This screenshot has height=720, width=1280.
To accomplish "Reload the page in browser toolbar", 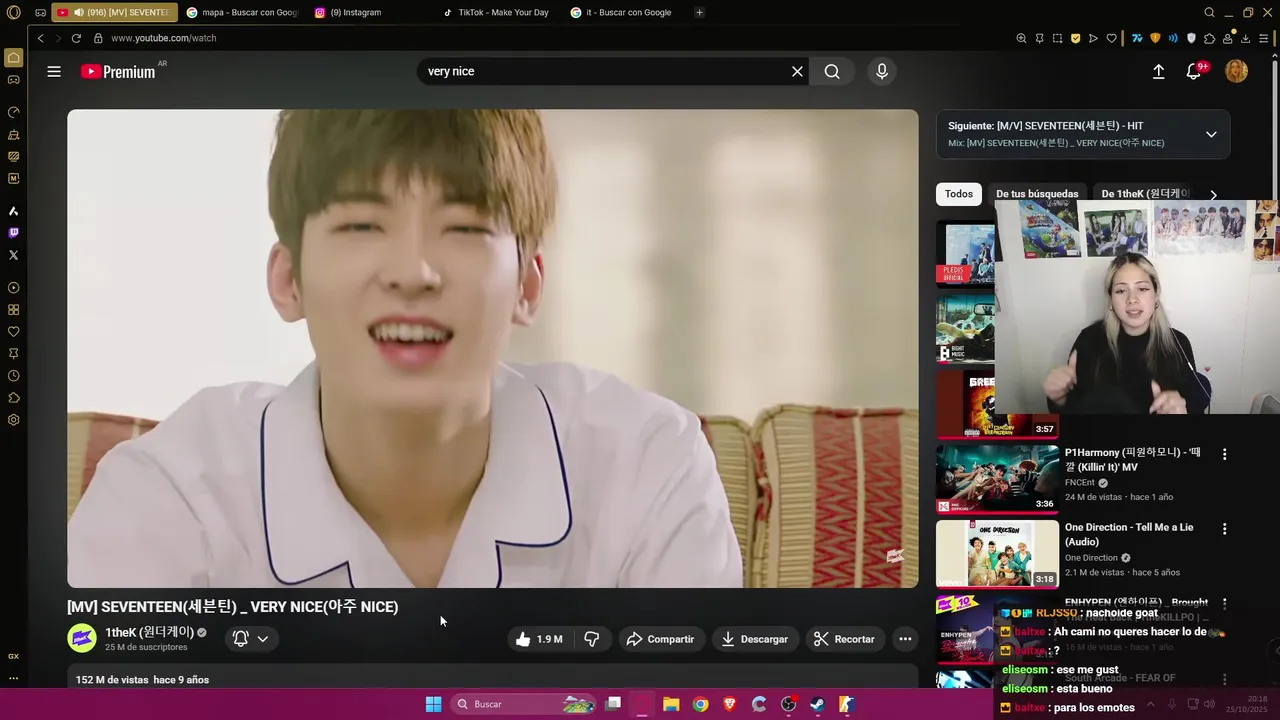I will 76,38.
